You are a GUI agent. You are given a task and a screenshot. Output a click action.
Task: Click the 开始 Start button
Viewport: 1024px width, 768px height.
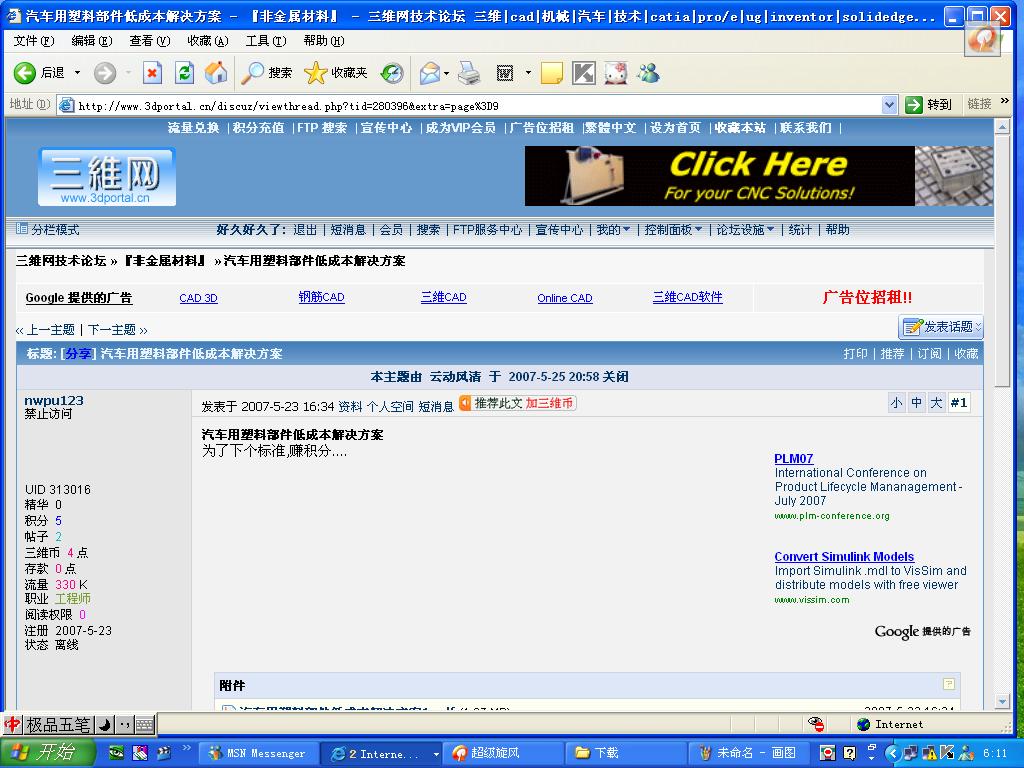(x=47, y=753)
